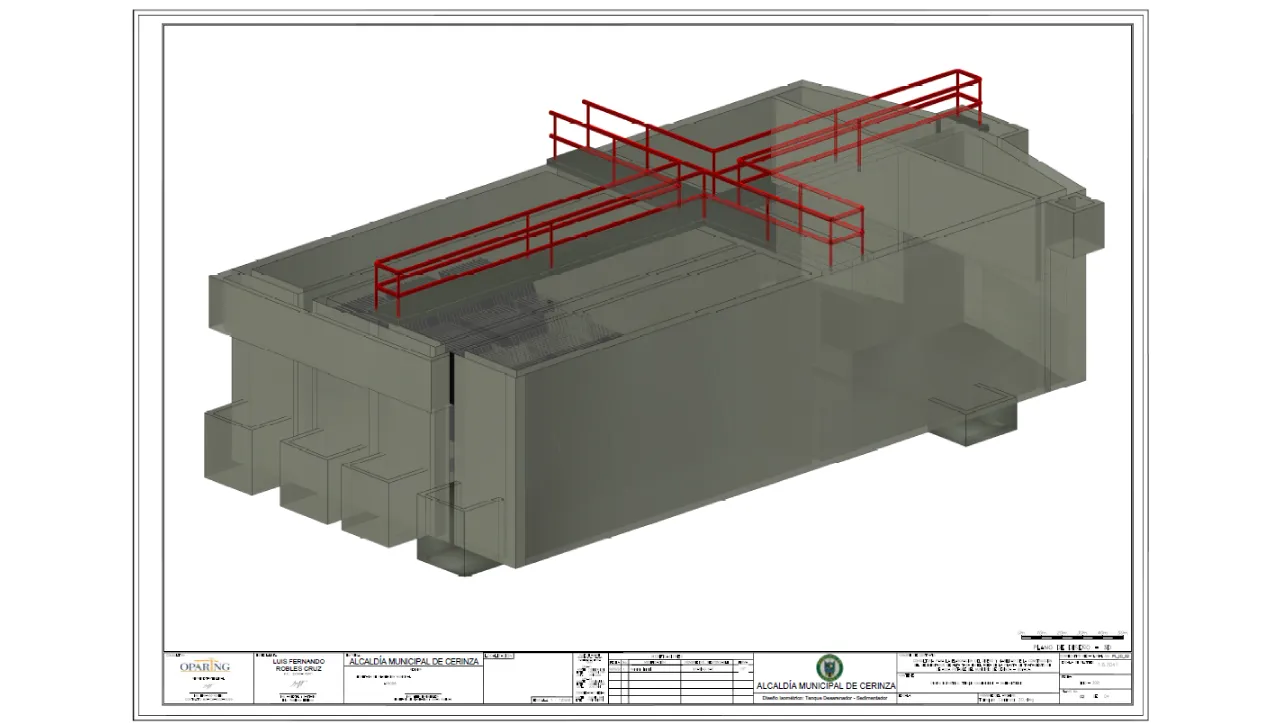This screenshot has width=1280, height=728.
Task: Click the Plano de Diseño 3D label
Action: (1071, 648)
